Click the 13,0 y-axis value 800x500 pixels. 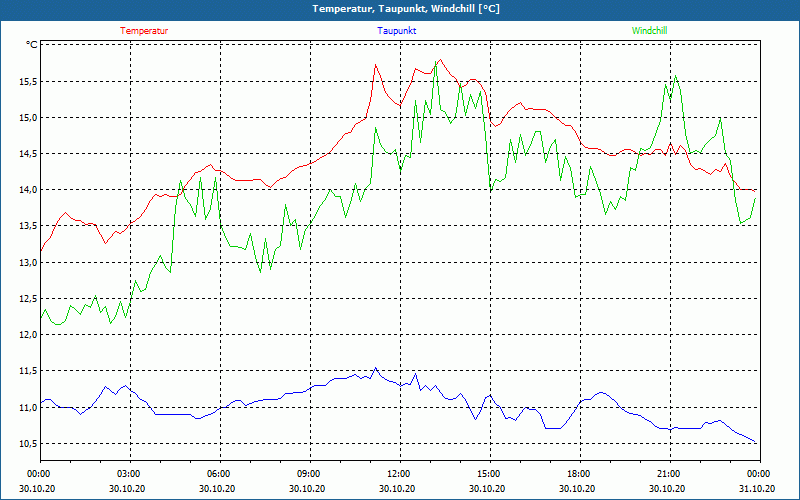pyautogui.click(x=29, y=262)
